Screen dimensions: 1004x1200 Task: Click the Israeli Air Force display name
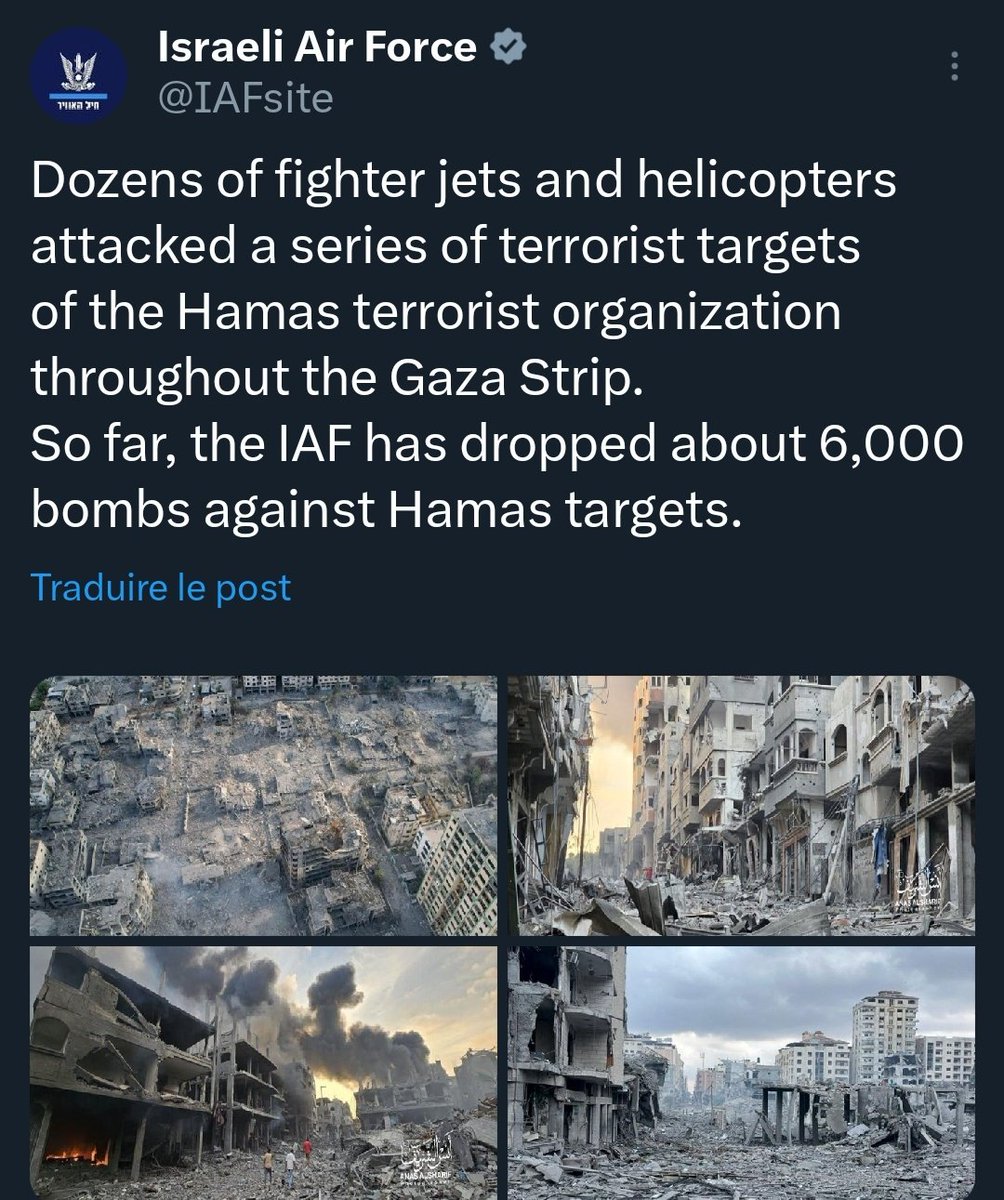pyautogui.click(x=318, y=46)
